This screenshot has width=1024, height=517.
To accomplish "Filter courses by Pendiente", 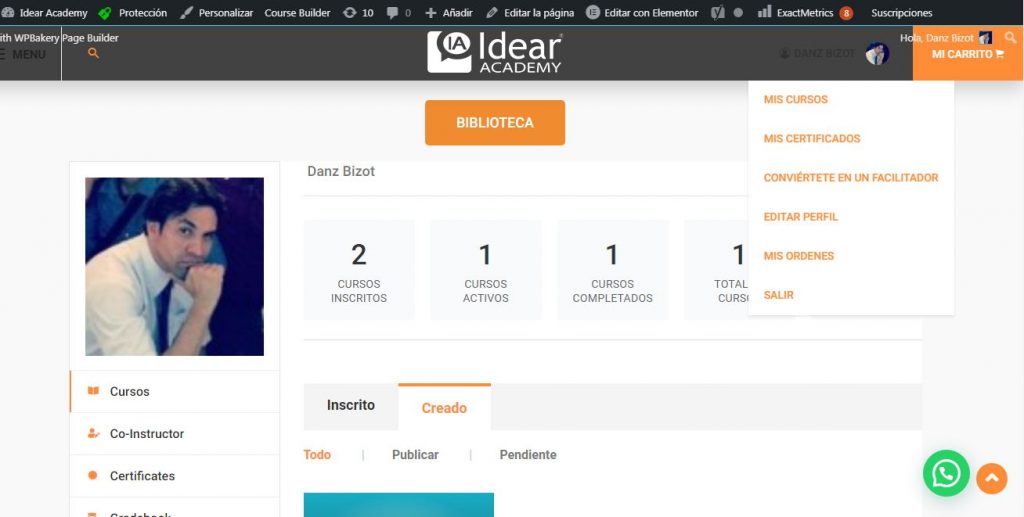I will [x=527, y=455].
